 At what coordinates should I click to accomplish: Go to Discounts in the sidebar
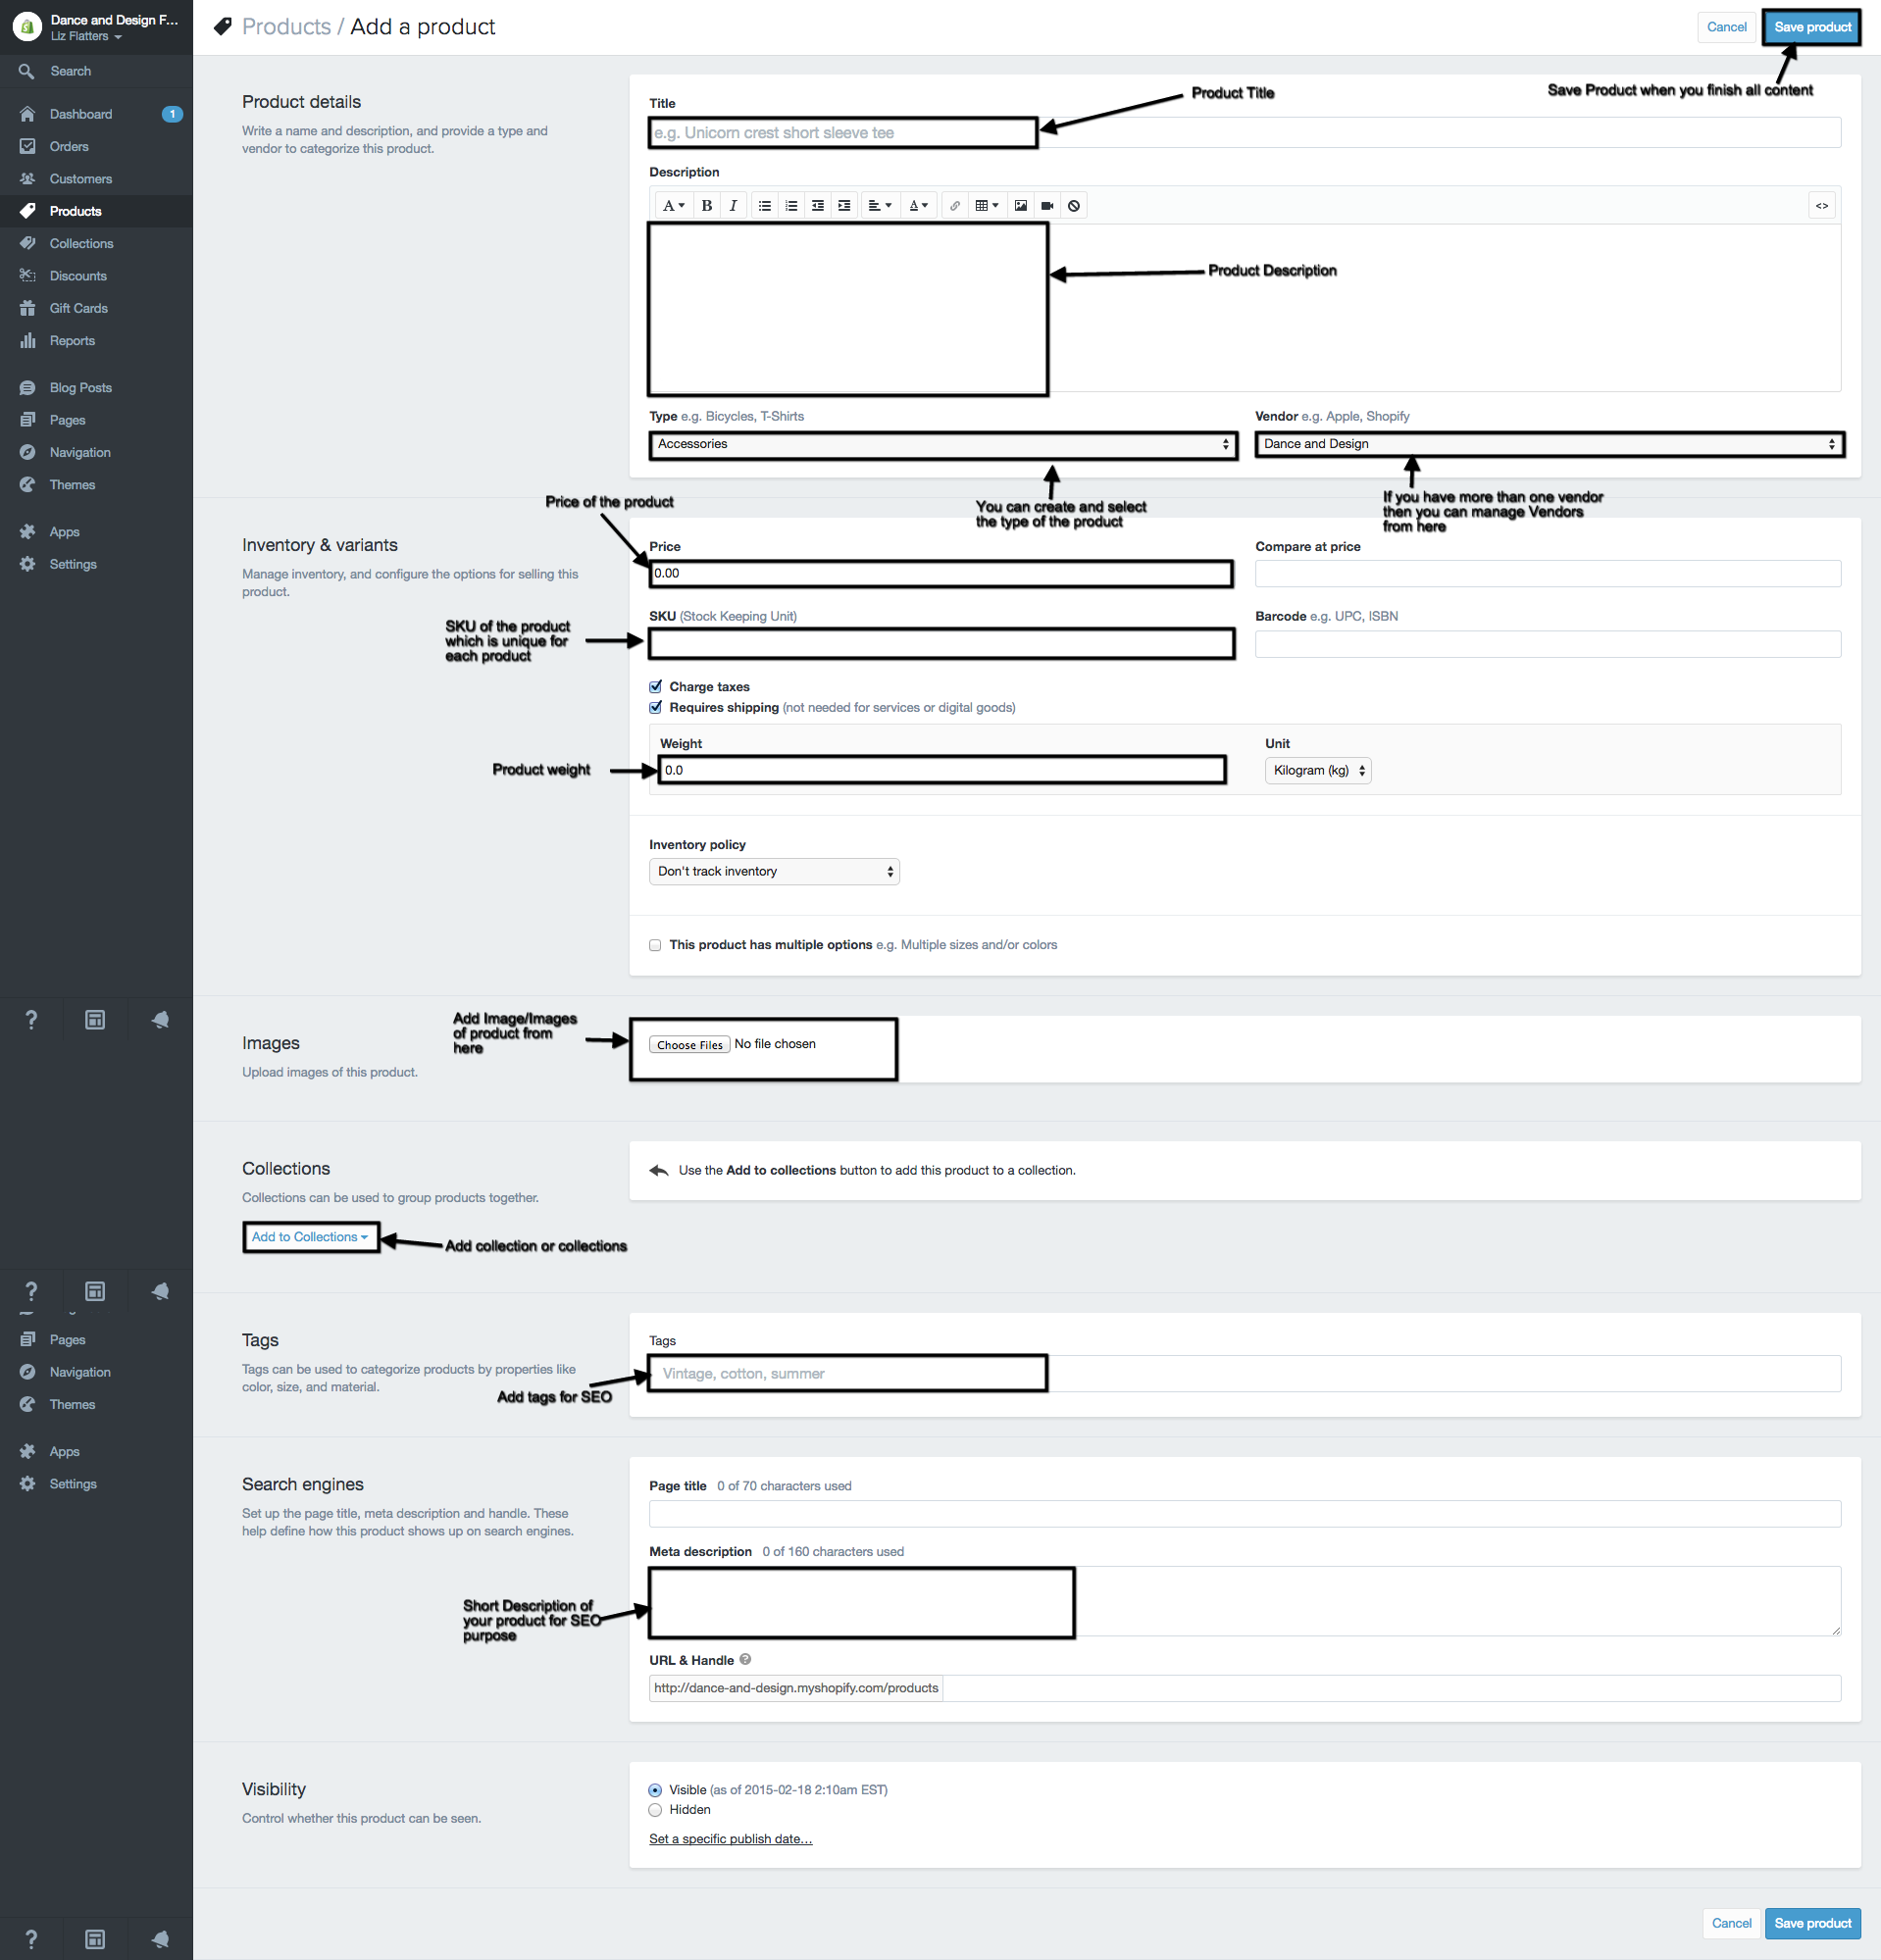[78, 276]
